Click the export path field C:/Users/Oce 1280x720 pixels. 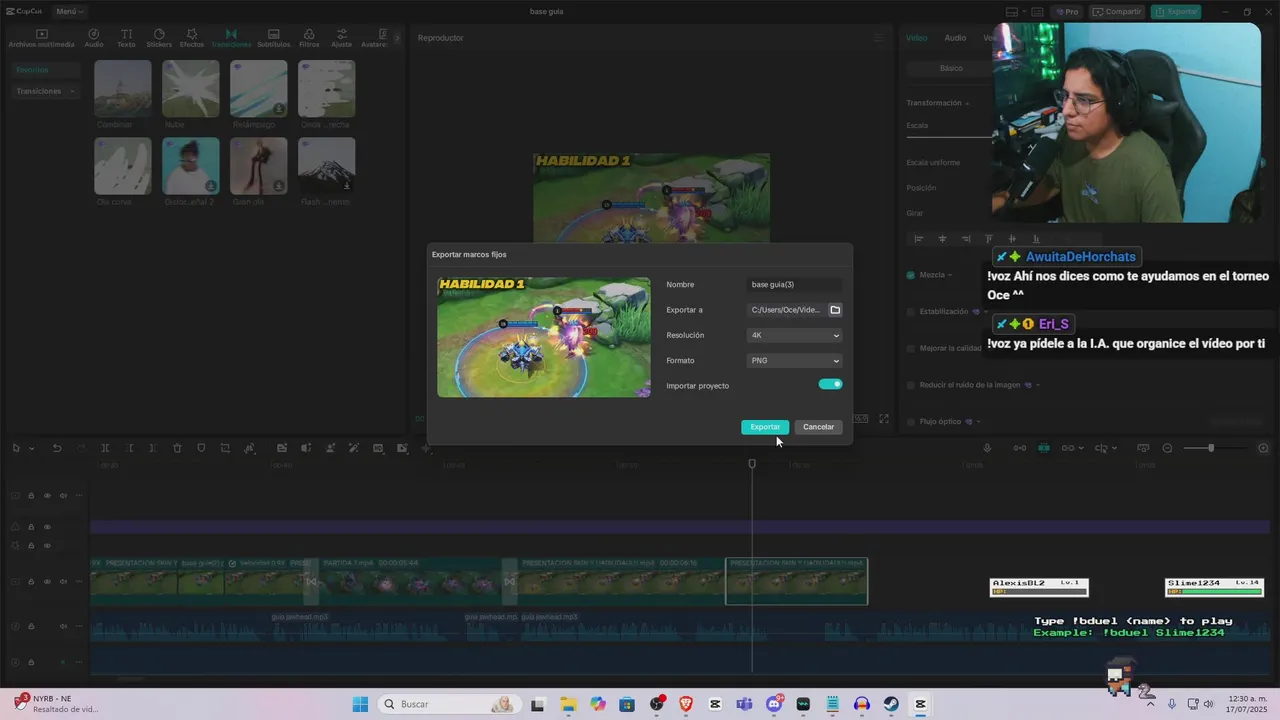point(786,310)
